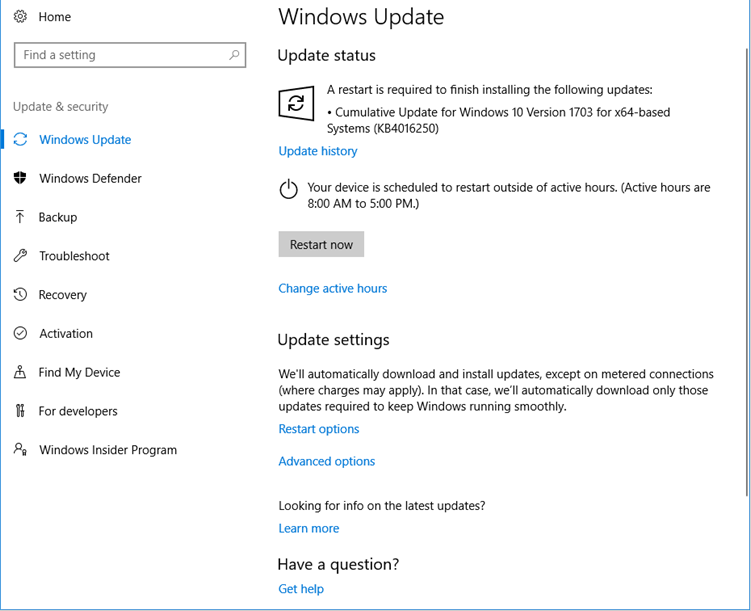Click the Activation checkmark circle icon
The height and width of the screenshot is (611, 751).
click(20, 333)
